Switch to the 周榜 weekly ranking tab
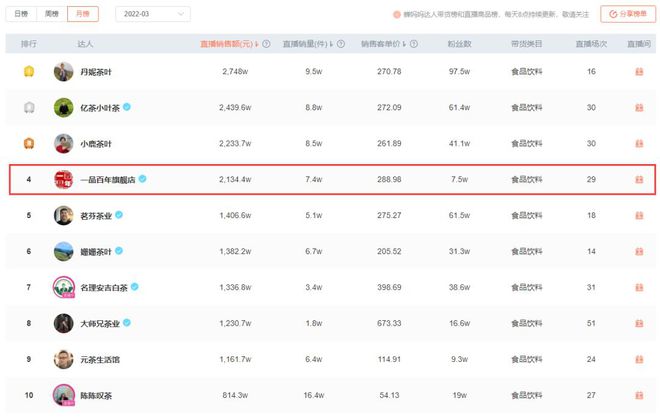Viewport: 660px width, 417px height. coord(52,14)
